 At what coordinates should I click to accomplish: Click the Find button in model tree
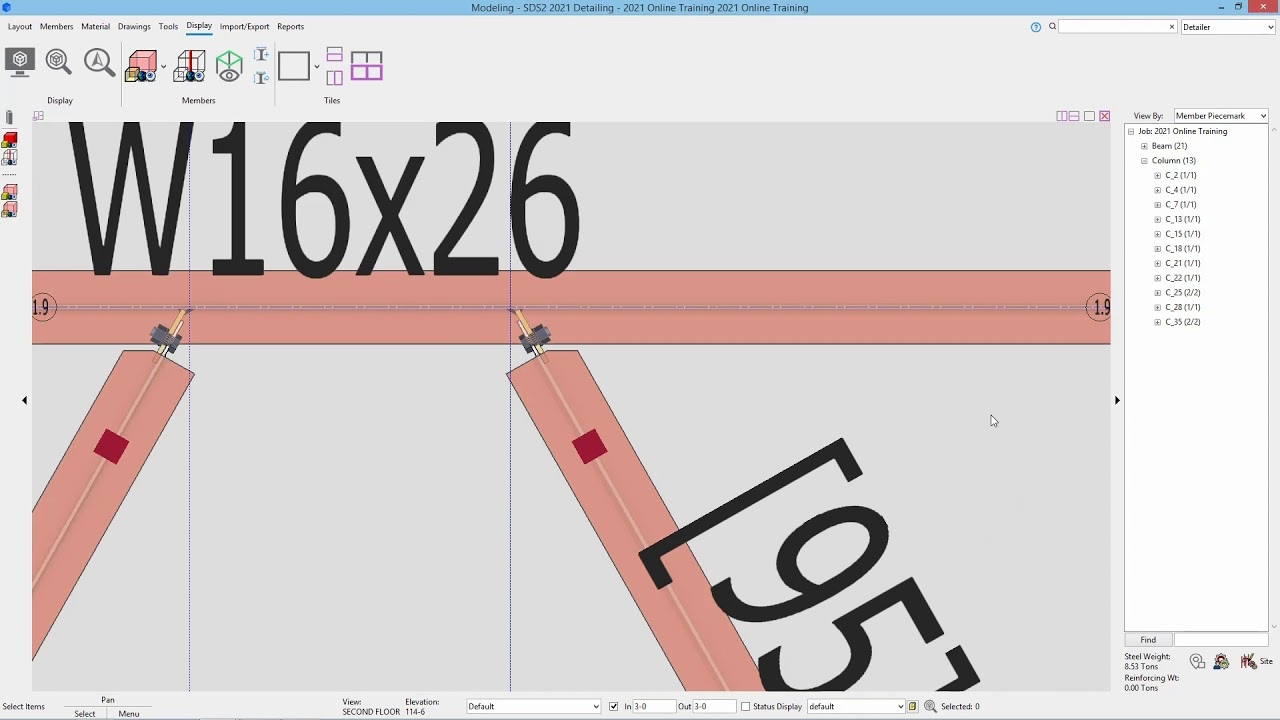(x=1148, y=640)
